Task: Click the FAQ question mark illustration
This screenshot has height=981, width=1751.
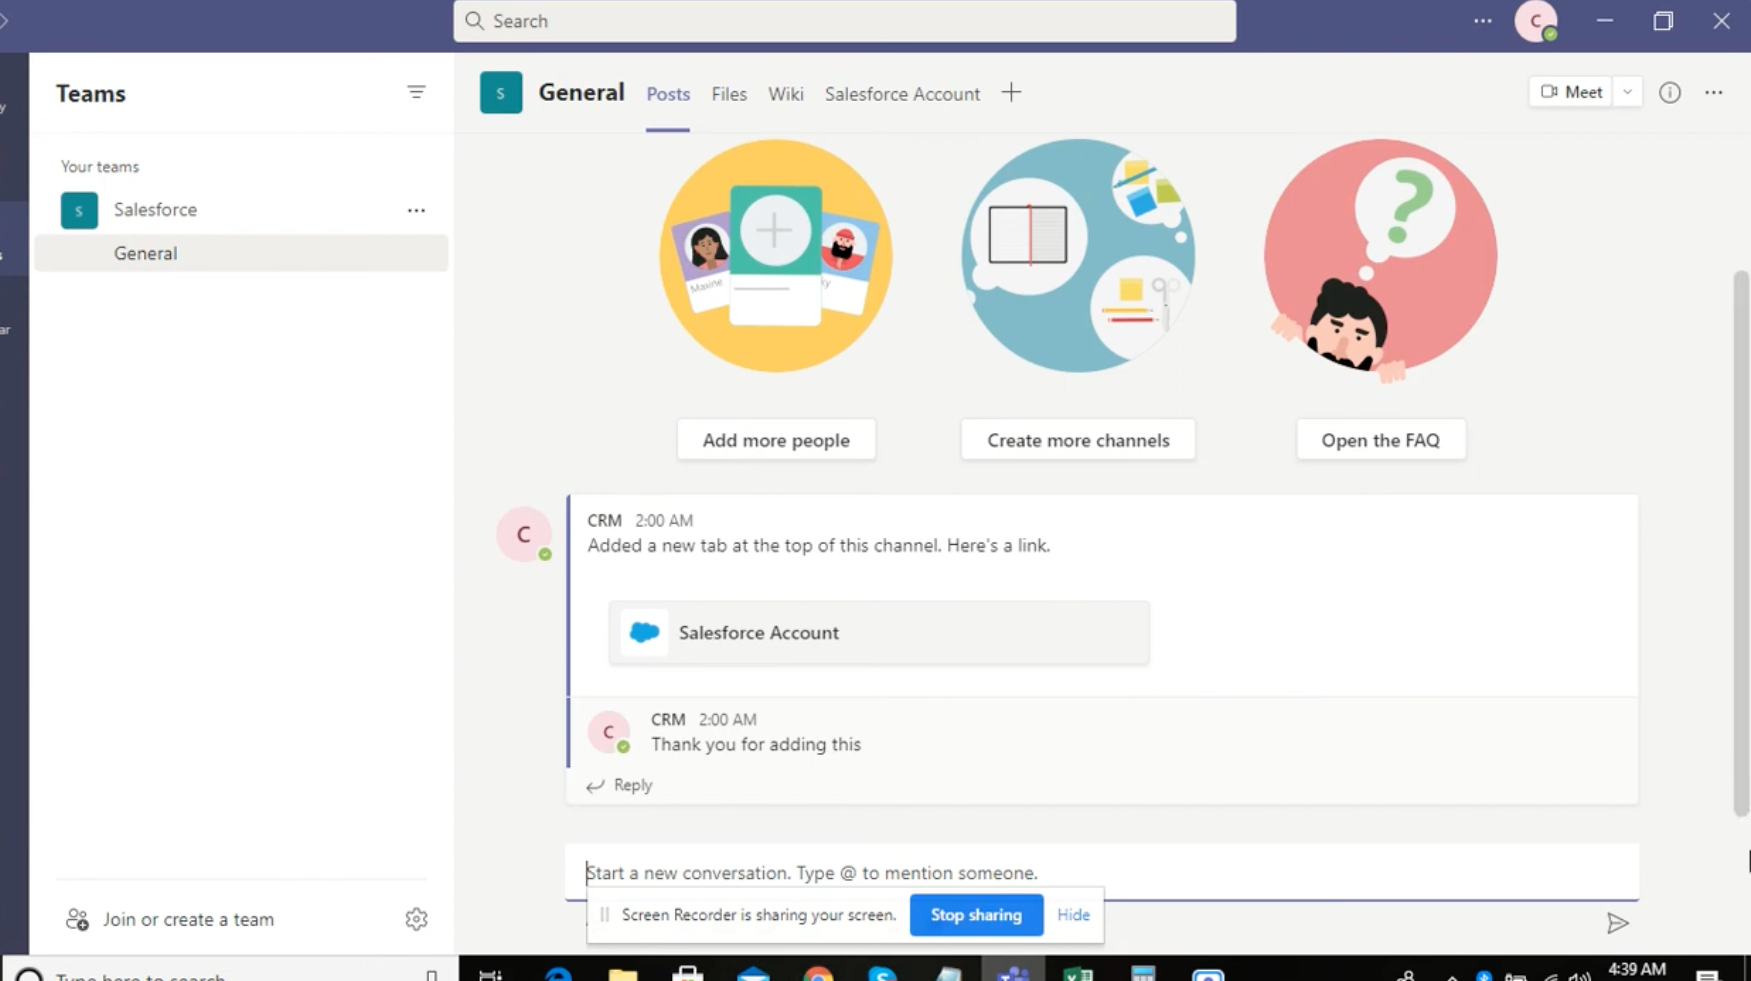Action: point(1381,260)
